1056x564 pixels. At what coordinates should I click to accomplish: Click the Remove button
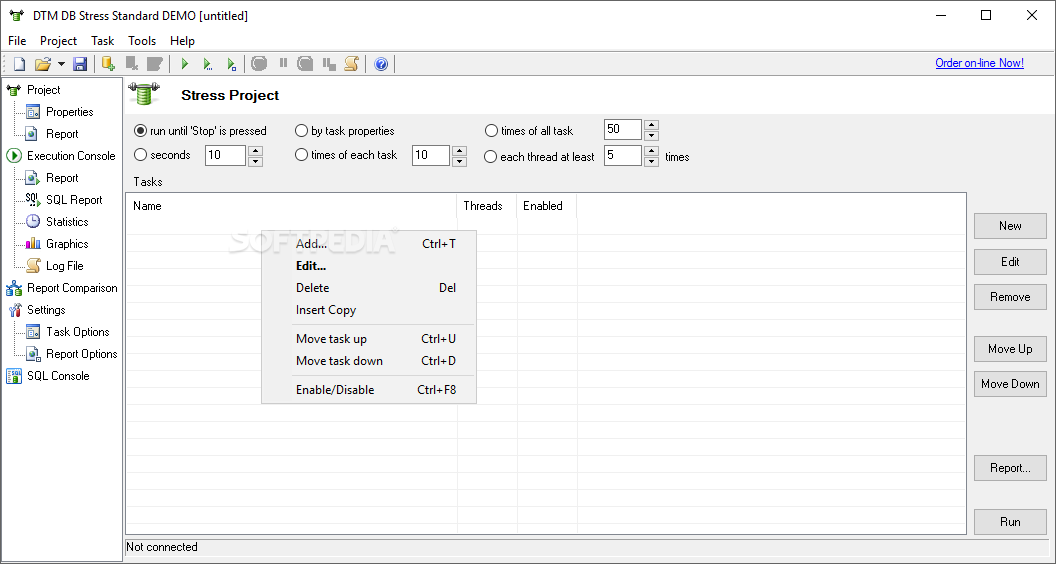1010,296
